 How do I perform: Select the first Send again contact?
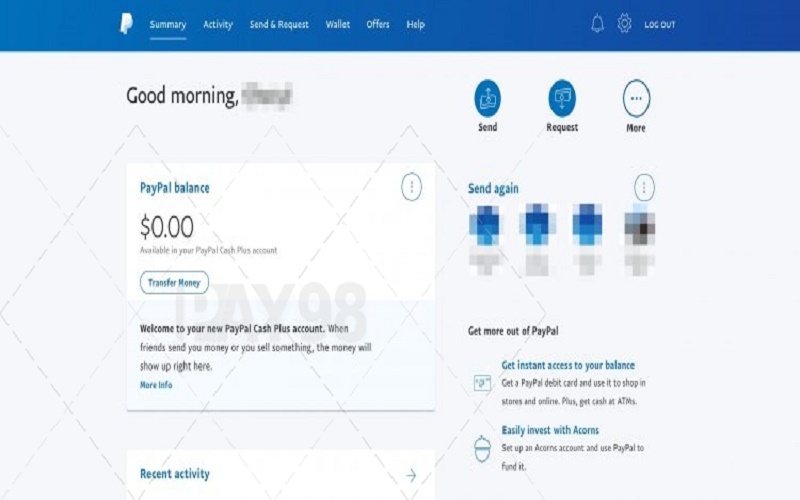pos(487,239)
